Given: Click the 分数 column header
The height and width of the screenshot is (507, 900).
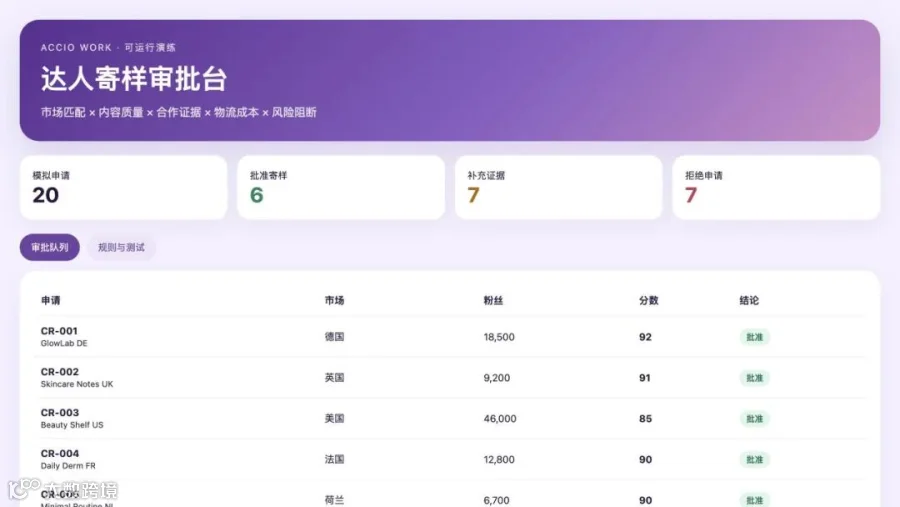Looking at the screenshot, I should (649, 300).
